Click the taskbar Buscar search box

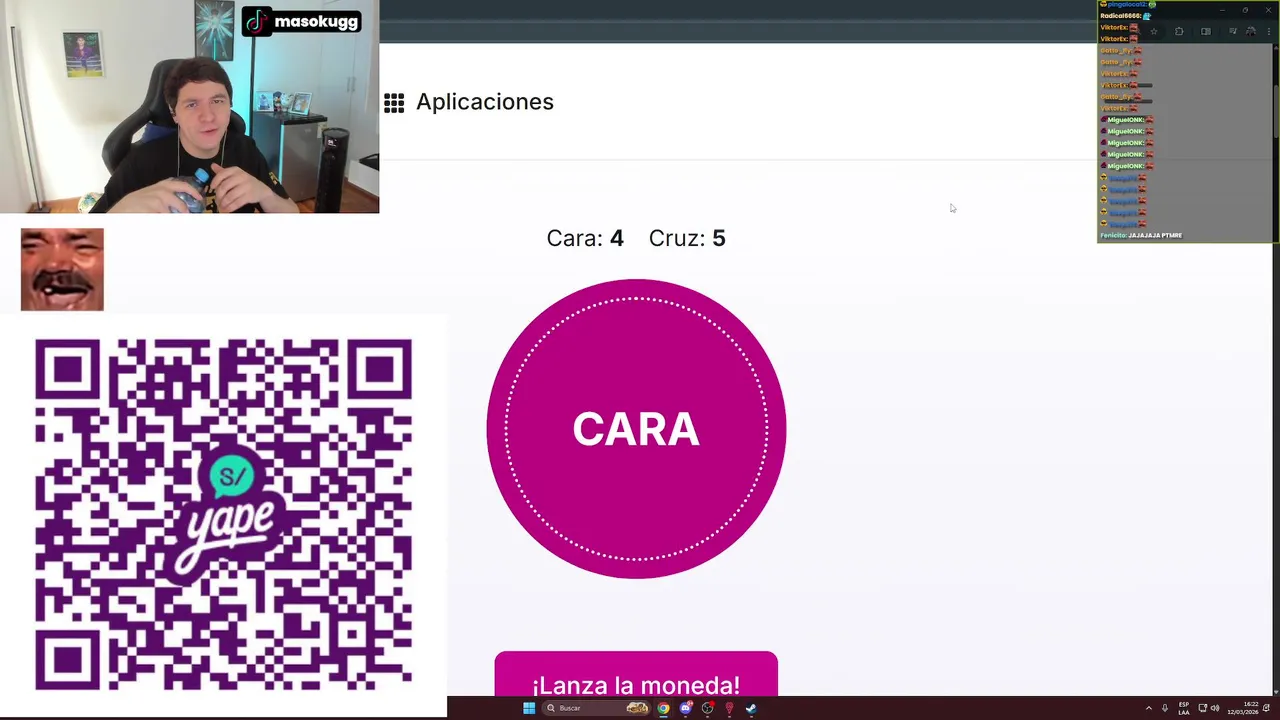pyautogui.click(x=597, y=708)
